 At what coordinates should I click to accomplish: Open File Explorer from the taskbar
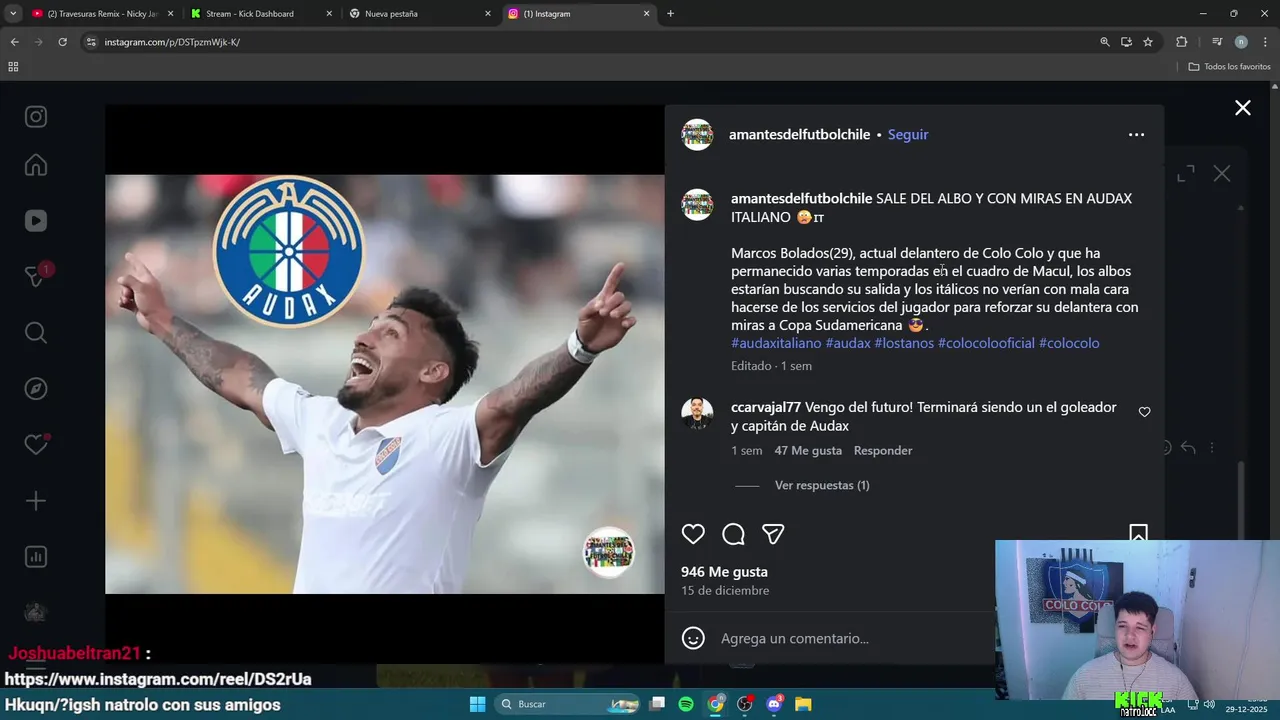pos(803,704)
